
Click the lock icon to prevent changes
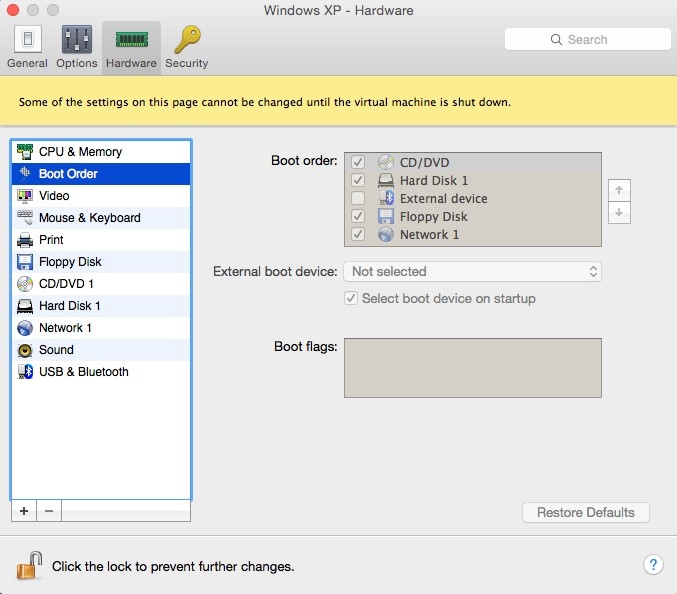28,565
